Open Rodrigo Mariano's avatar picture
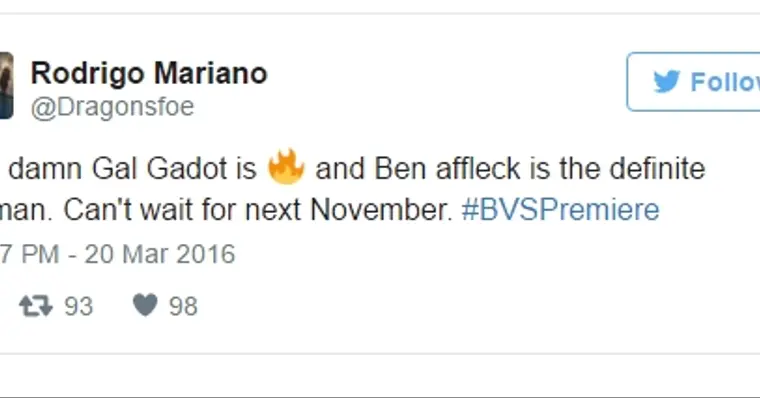This screenshot has height=398, width=760. tap(6, 85)
